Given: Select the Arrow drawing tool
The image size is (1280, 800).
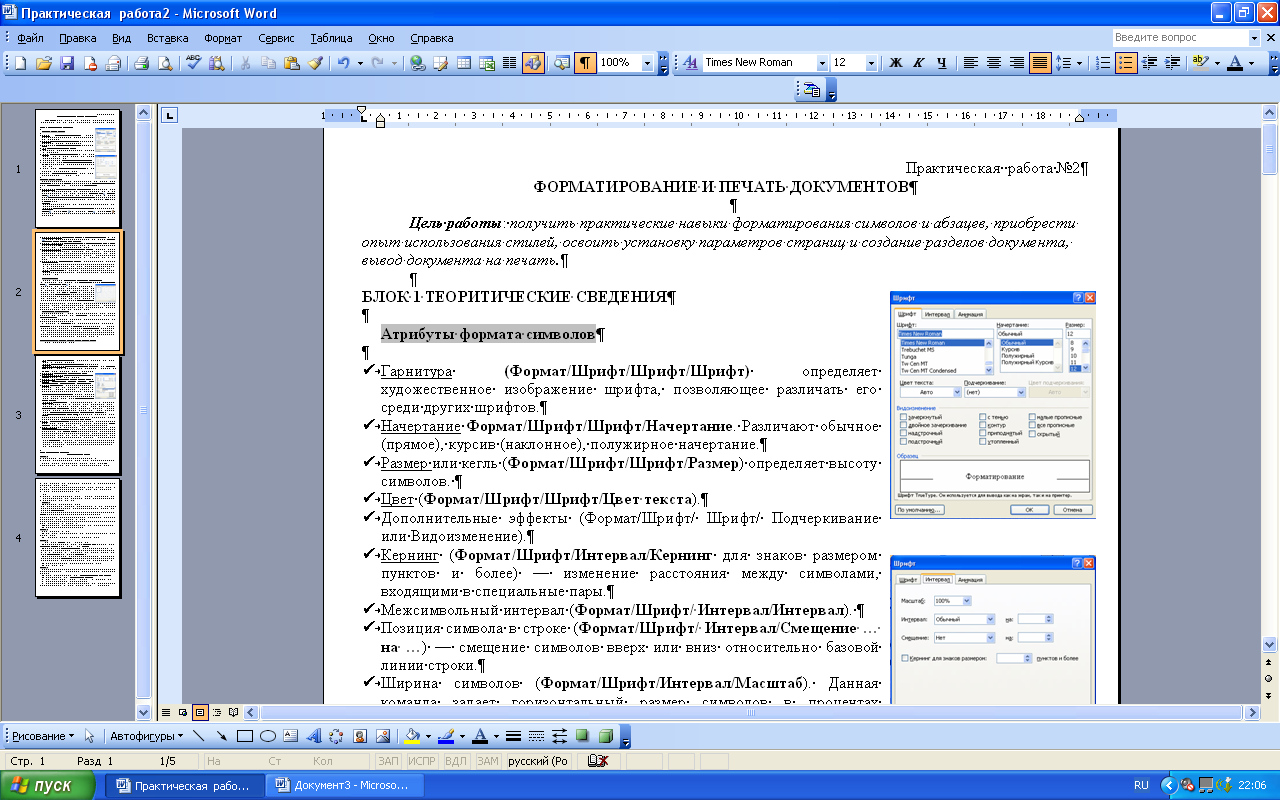Looking at the screenshot, I should (x=222, y=736).
